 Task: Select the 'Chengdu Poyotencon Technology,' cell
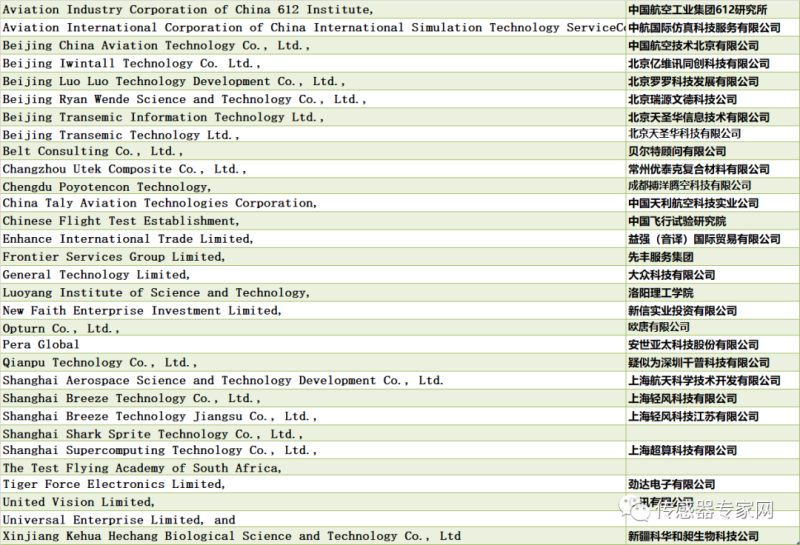pos(313,186)
